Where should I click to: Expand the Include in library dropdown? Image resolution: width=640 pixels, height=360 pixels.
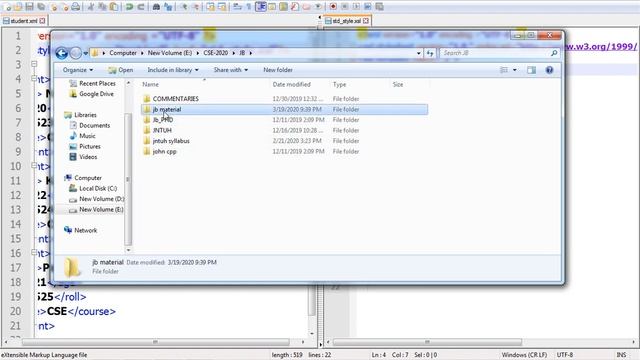tap(173, 70)
